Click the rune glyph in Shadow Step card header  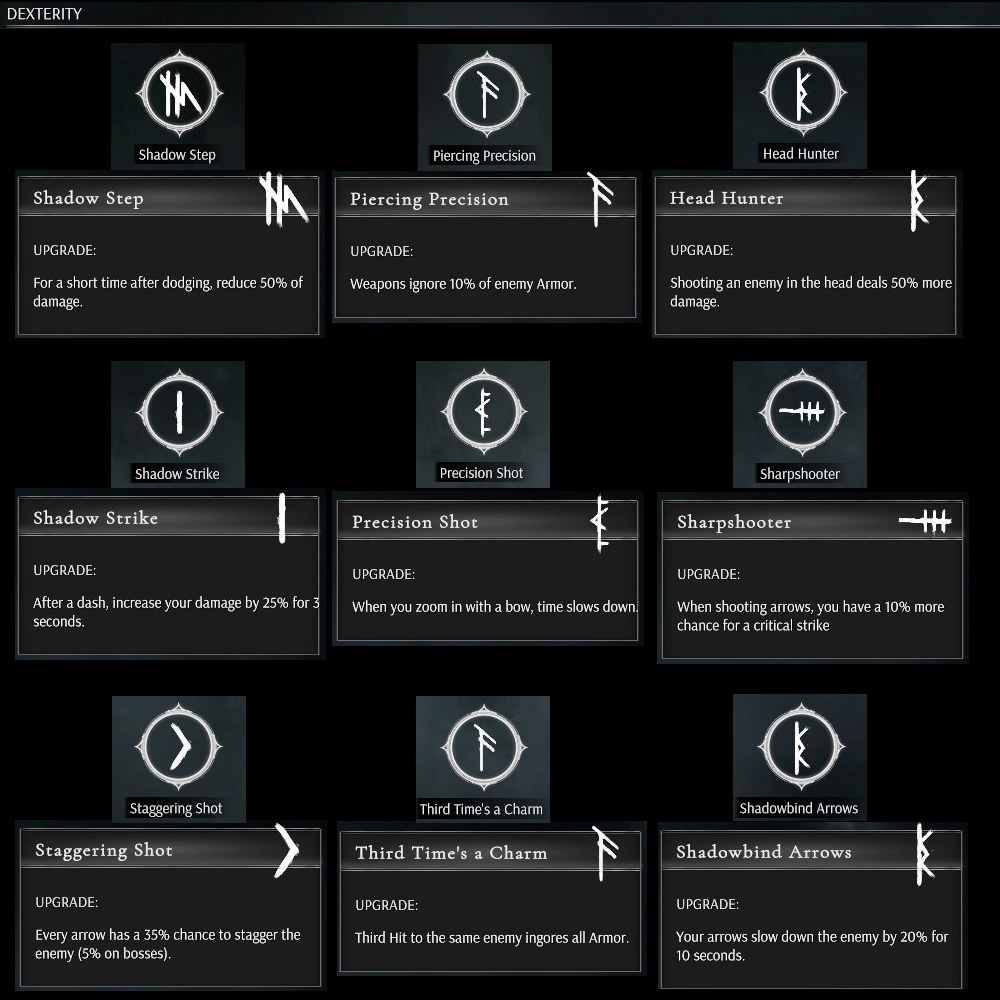(x=284, y=198)
